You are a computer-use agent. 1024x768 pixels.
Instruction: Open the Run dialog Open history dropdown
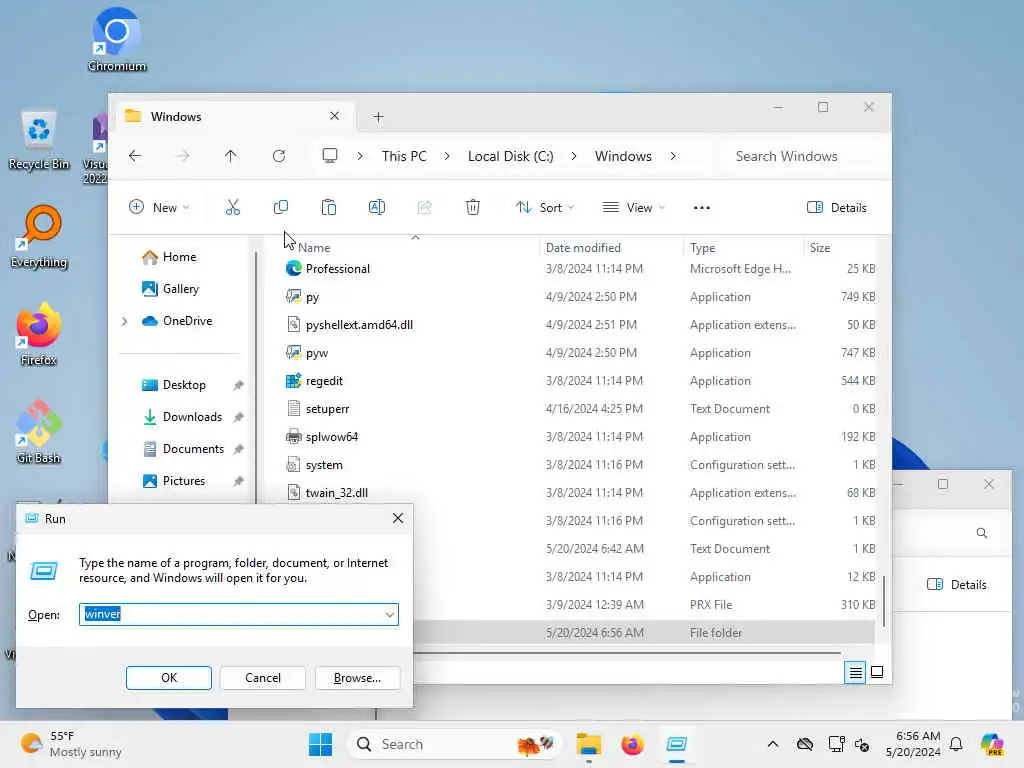tap(389, 615)
